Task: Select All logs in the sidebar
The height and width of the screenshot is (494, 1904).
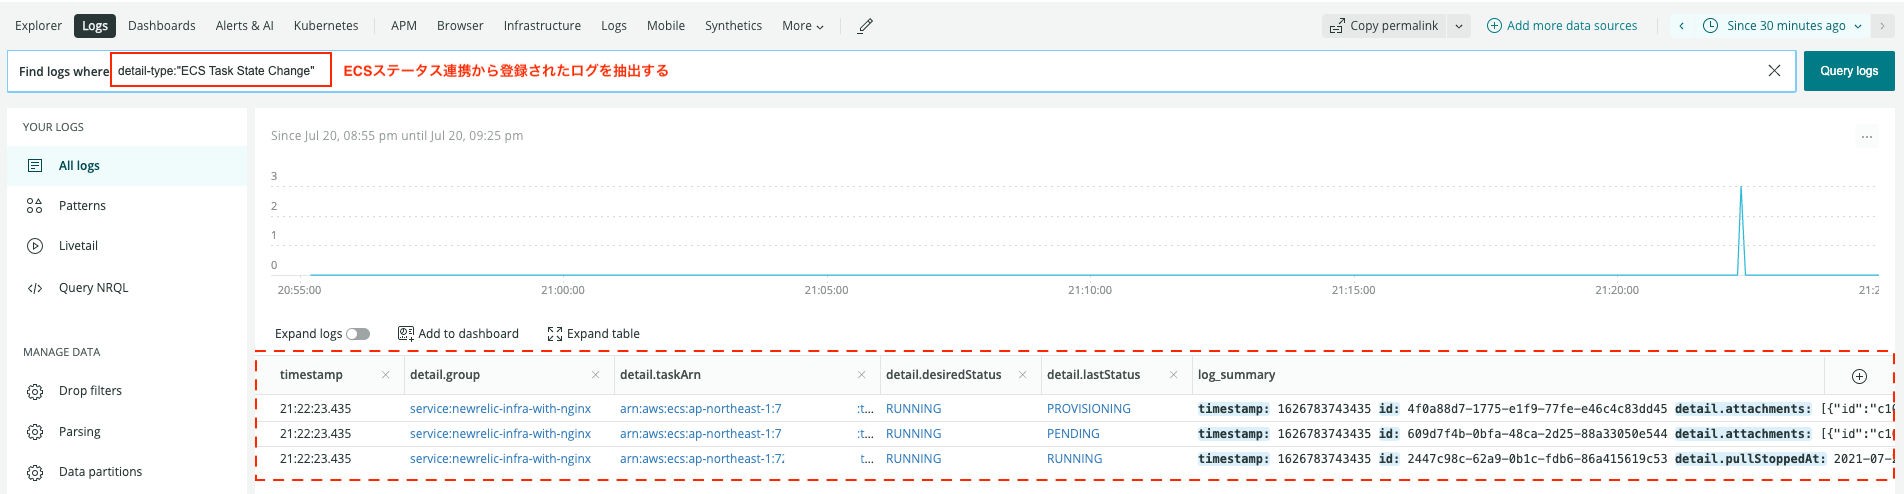Action: pyautogui.click(x=127, y=166)
